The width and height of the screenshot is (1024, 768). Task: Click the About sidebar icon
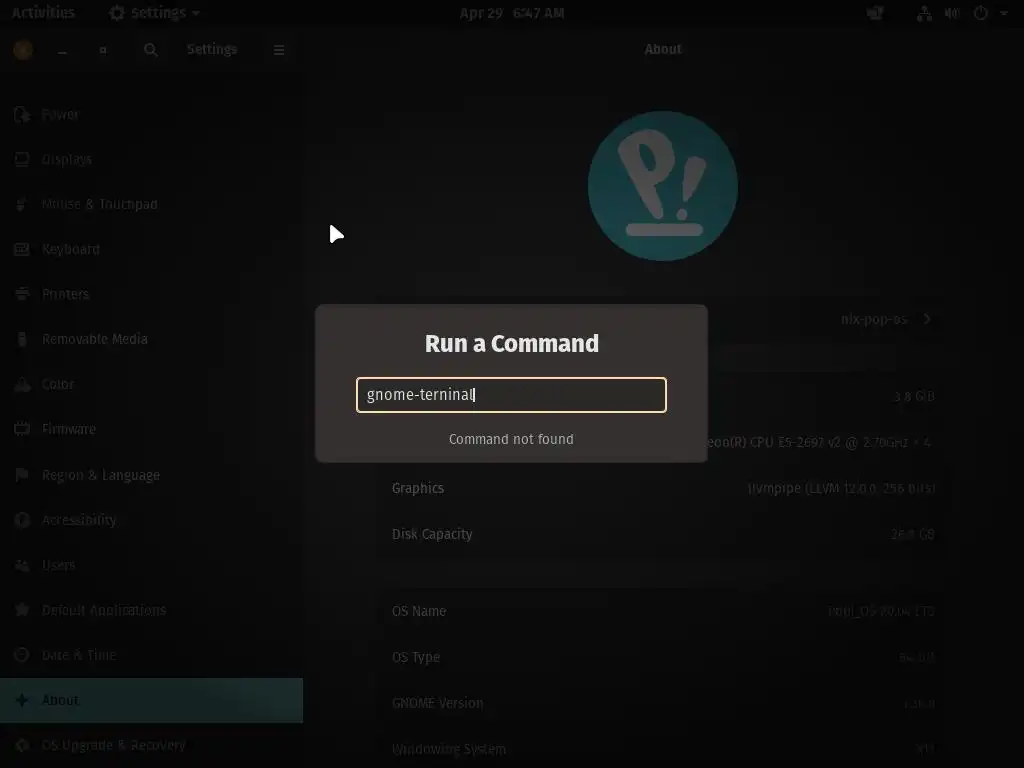22,700
